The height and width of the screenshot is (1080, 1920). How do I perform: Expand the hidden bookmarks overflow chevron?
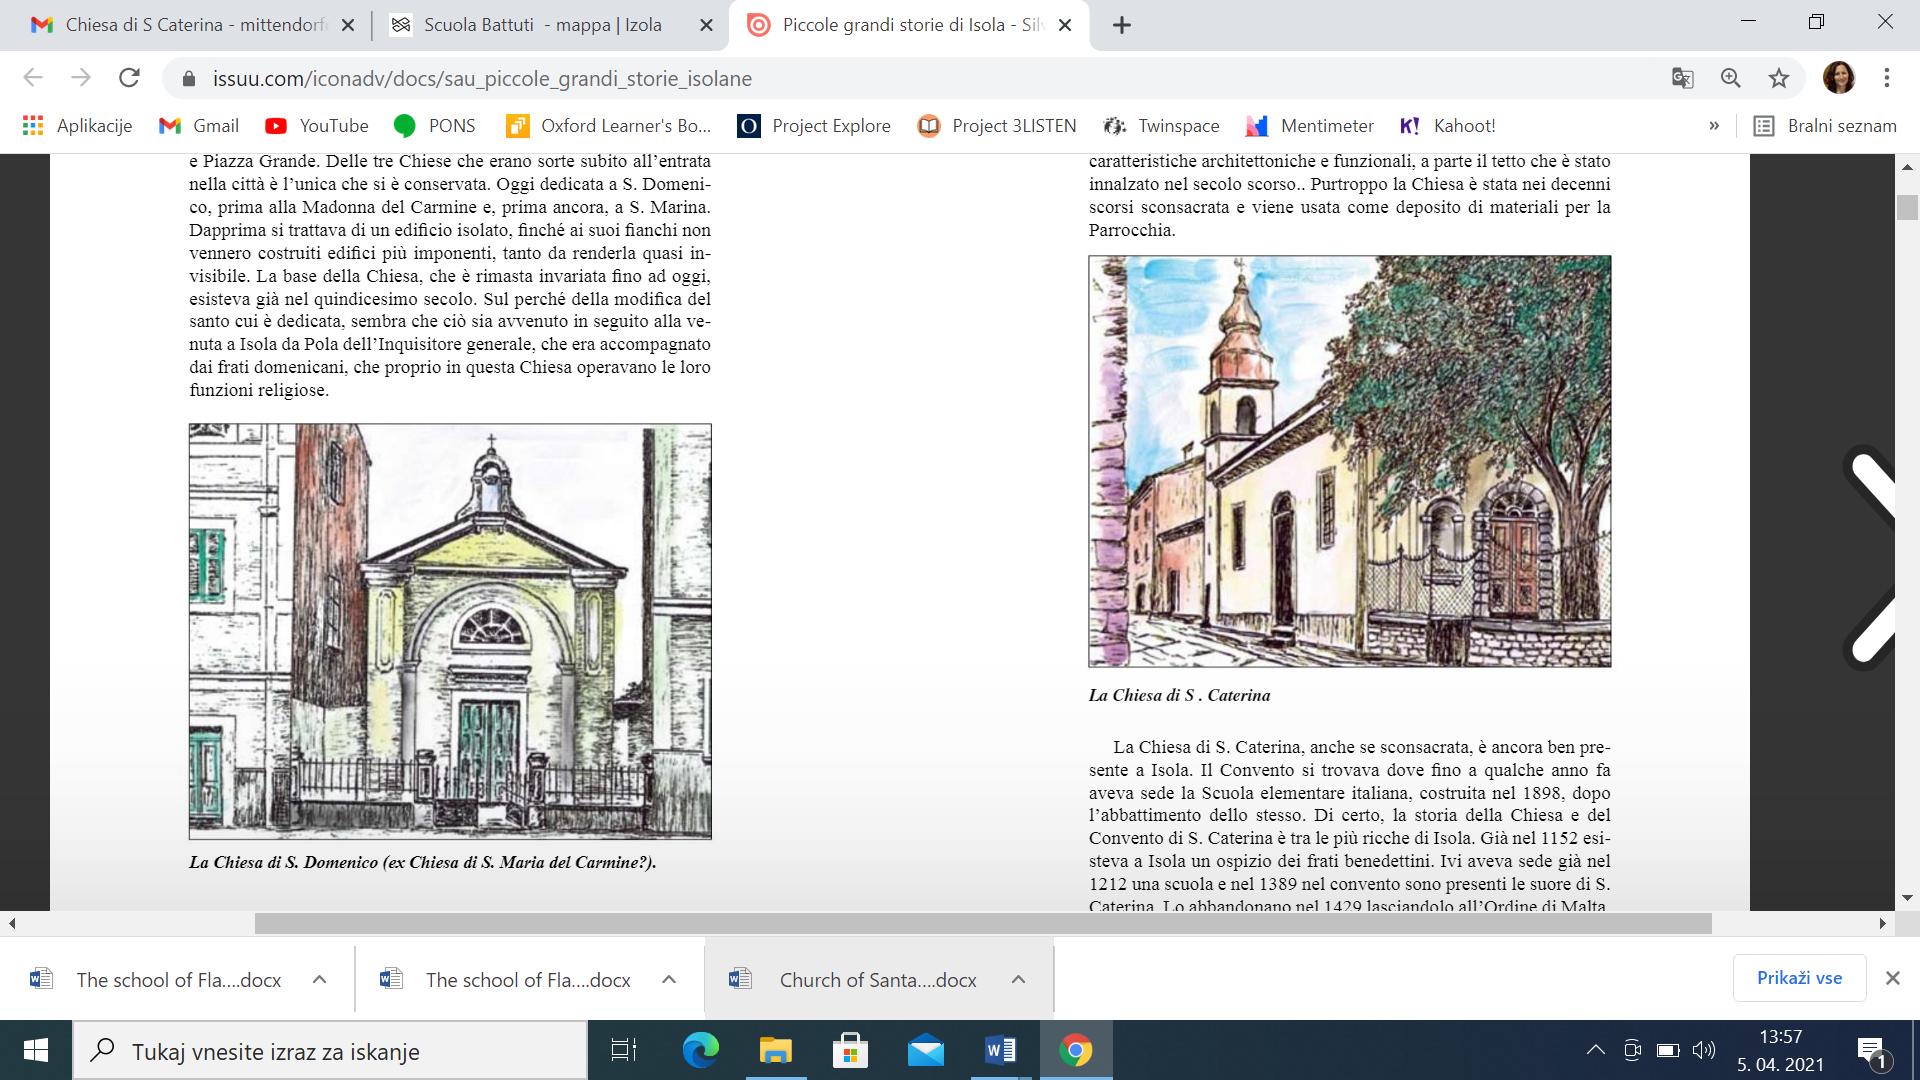(1714, 126)
